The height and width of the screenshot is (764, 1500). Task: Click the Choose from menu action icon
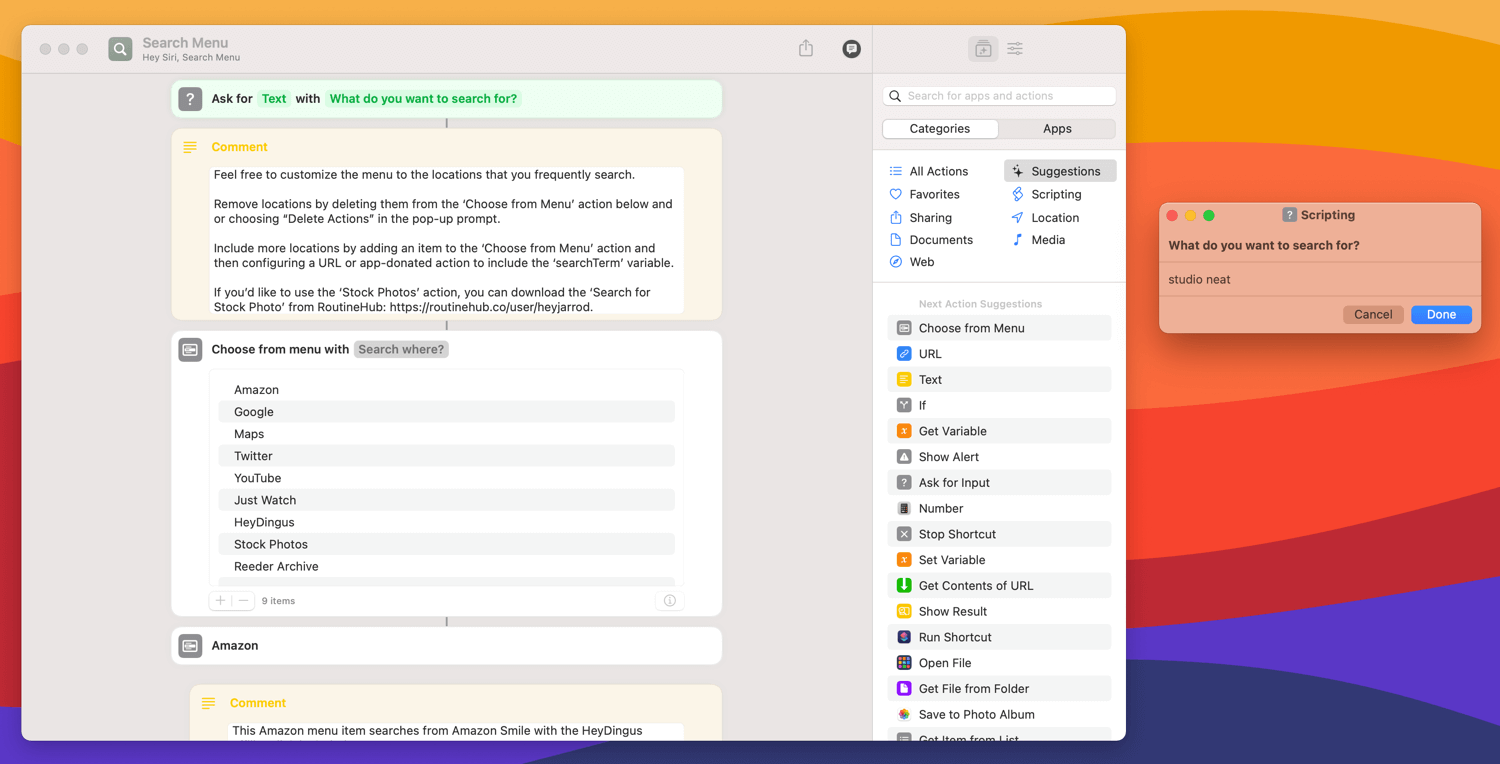190,349
